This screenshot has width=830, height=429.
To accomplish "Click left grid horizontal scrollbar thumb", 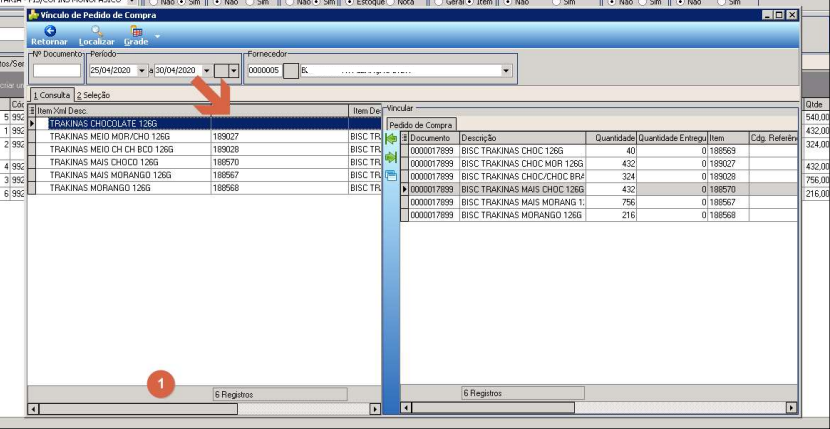I will 138,409.
